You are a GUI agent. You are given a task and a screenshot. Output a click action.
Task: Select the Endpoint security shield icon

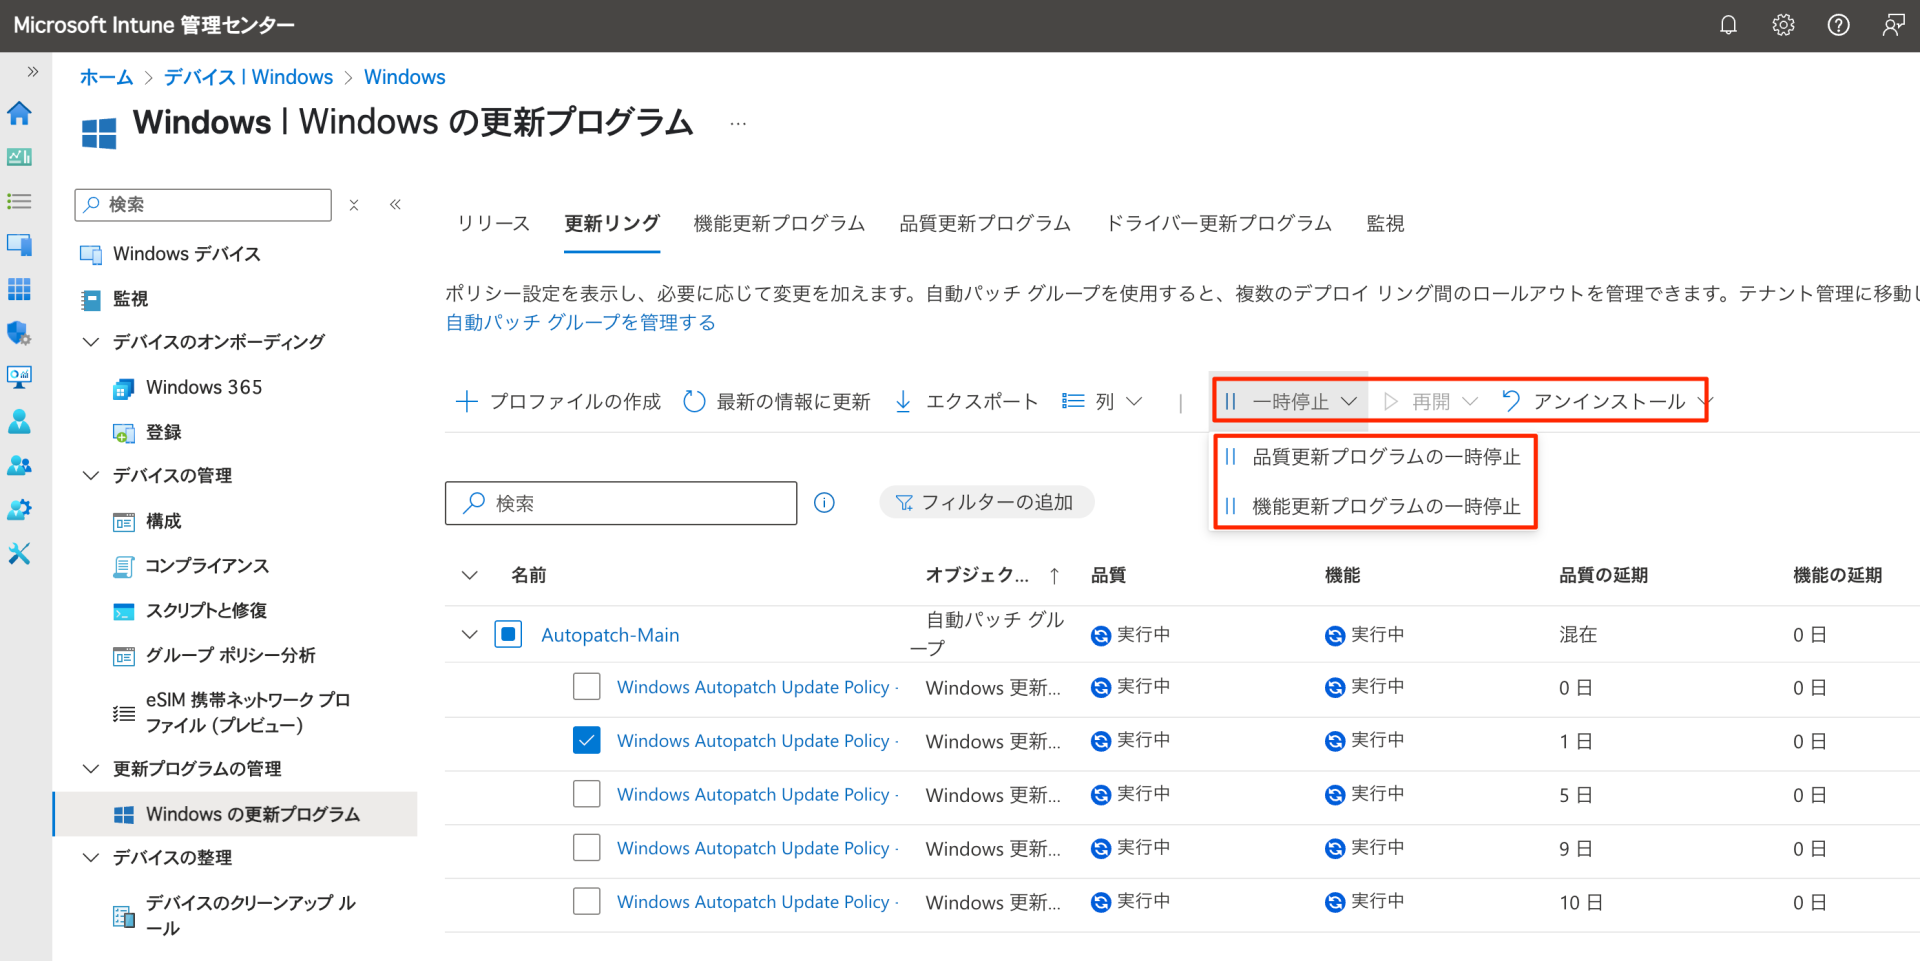coord(20,333)
